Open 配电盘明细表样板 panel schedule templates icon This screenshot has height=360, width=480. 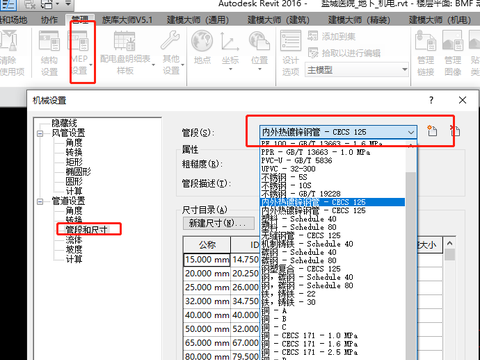(125, 41)
